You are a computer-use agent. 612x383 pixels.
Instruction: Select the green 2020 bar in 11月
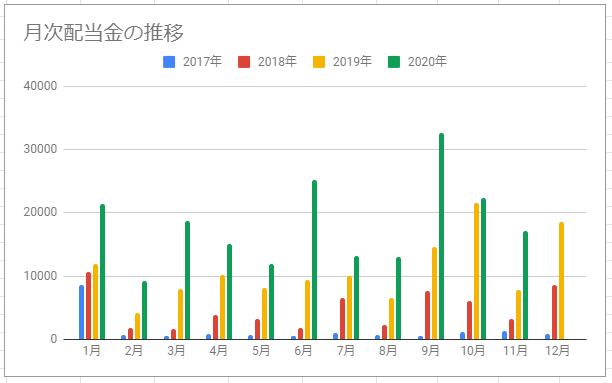point(526,285)
